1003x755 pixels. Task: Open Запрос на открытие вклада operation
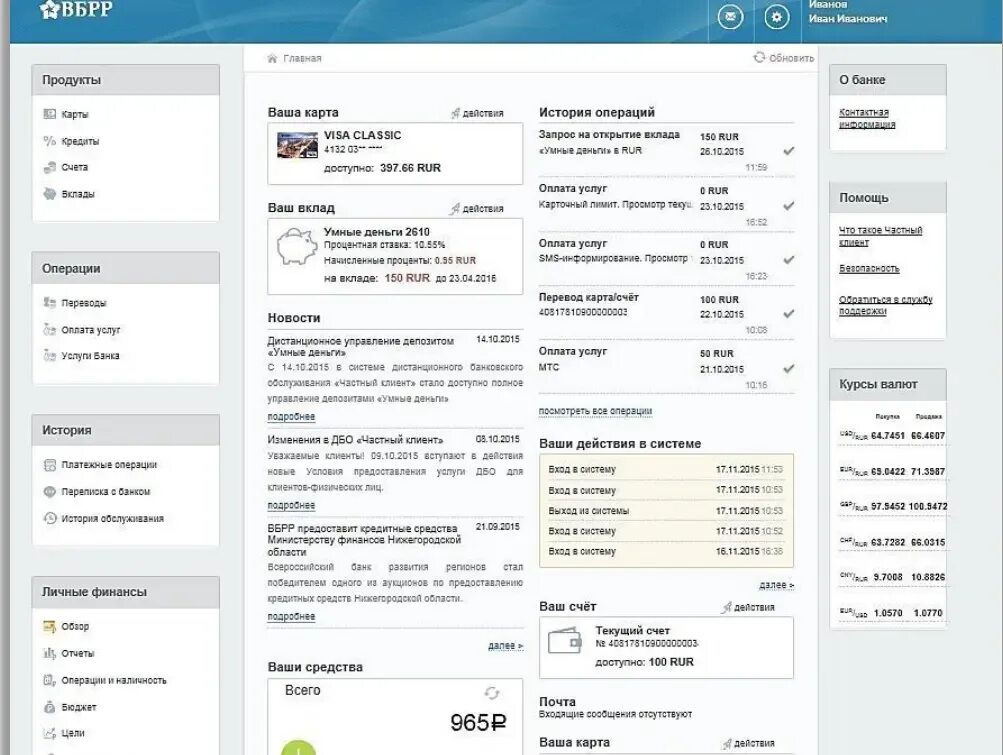pos(666,150)
